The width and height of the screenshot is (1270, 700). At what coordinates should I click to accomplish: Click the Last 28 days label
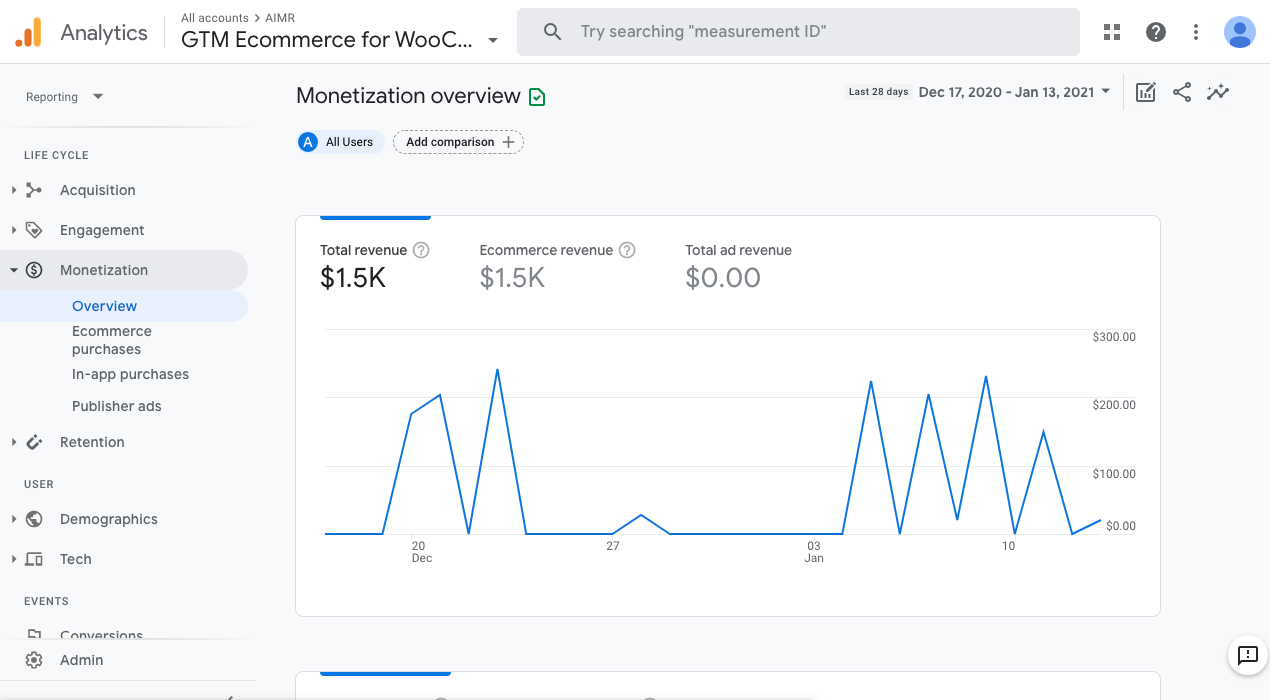tap(878, 92)
